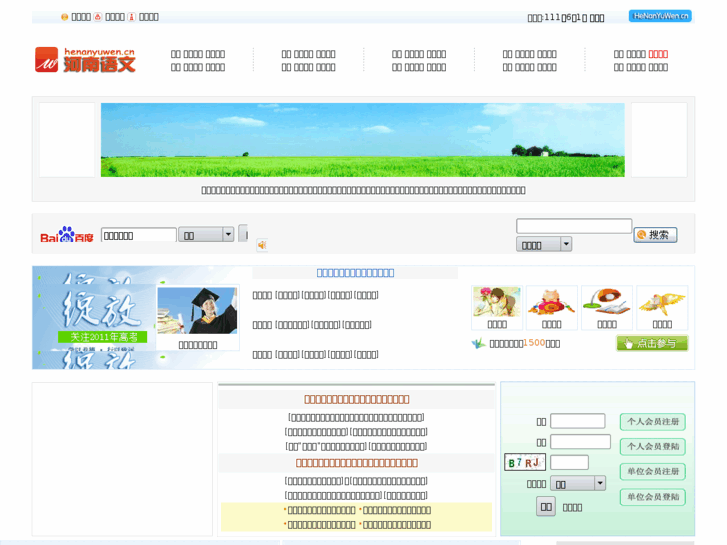727x545 pixels.
Task: Click the 河南语文 henanyuwen.cn site logo
Action: click(85, 60)
